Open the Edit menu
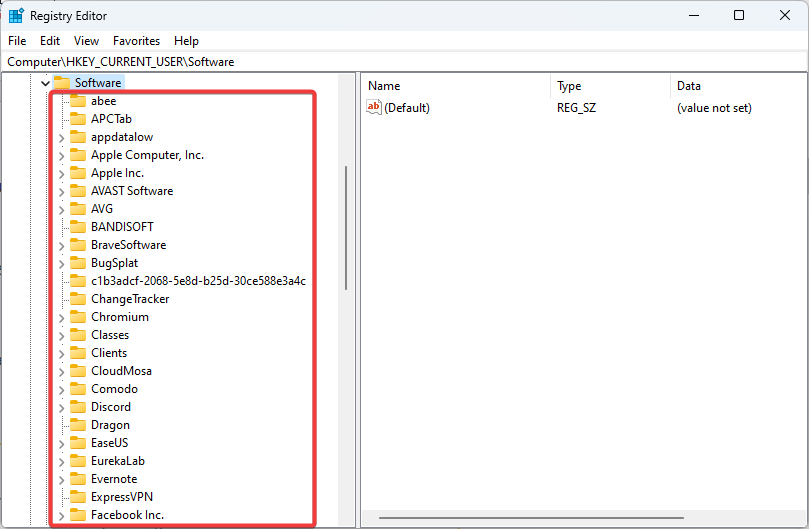This screenshot has width=809, height=529. pyautogui.click(x=50, y=41)
